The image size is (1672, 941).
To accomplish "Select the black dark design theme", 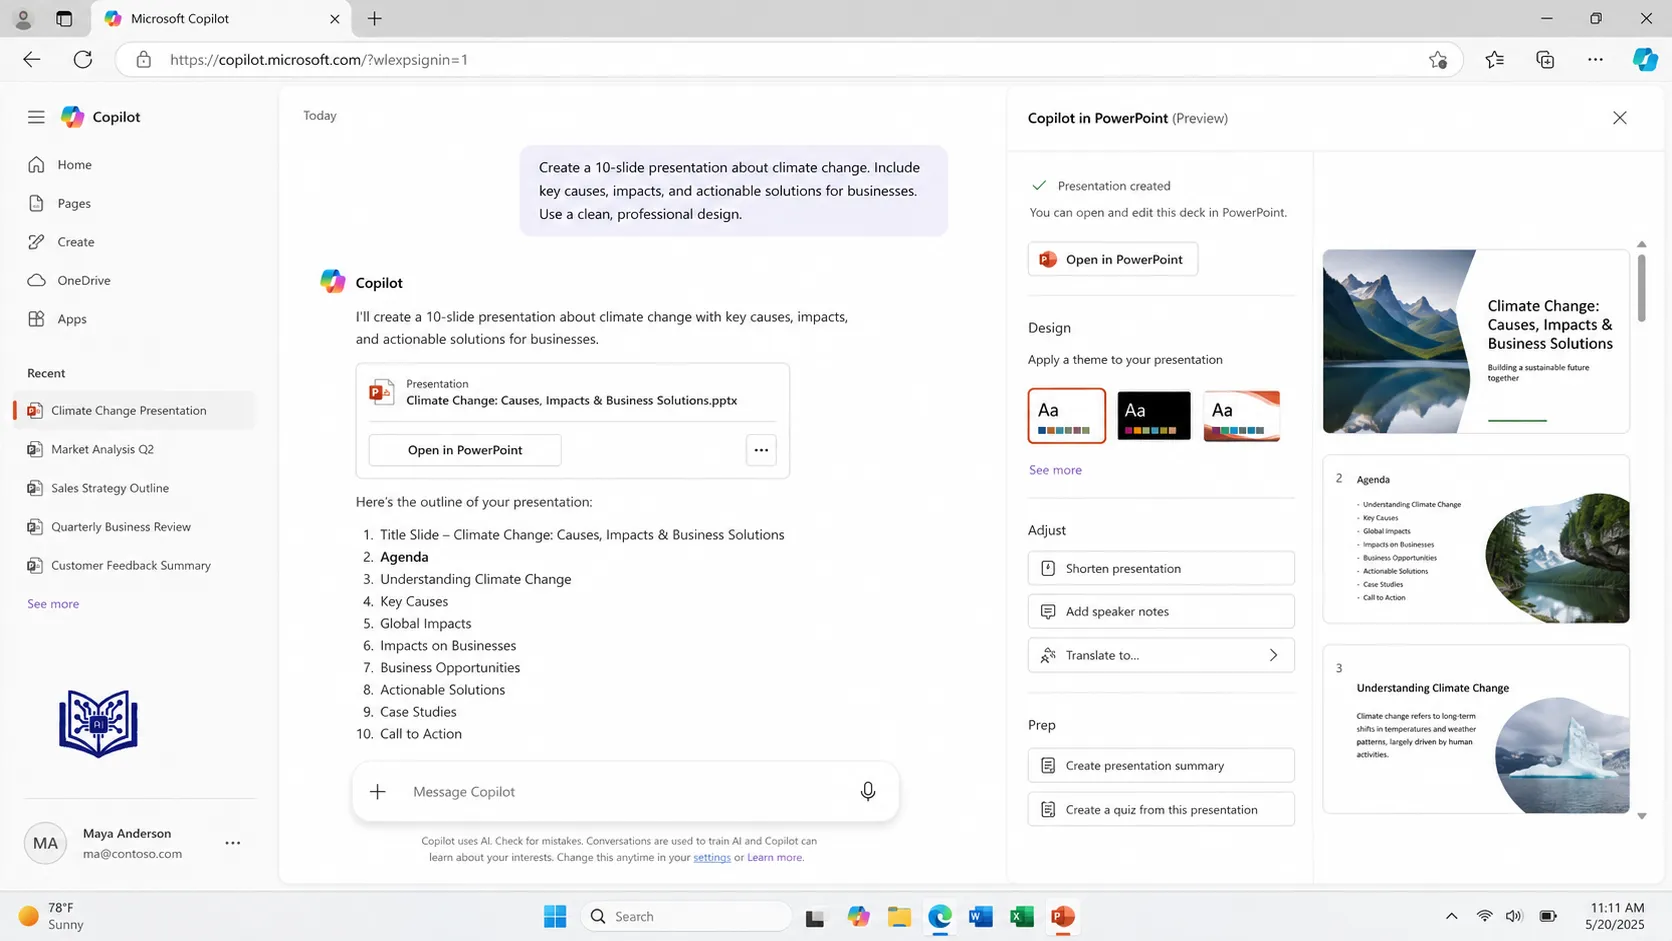I will coord(1154,415).
